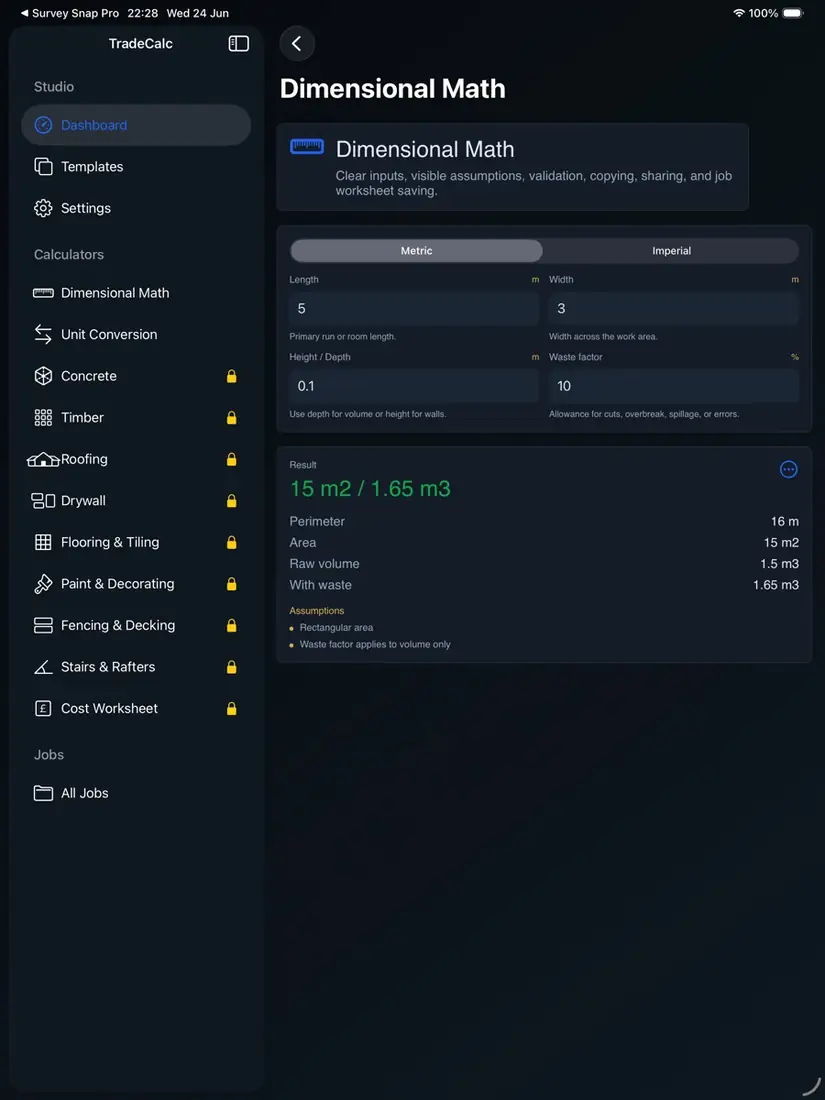Click the Wi-Fi indicator in status bar

click(739, 13)
